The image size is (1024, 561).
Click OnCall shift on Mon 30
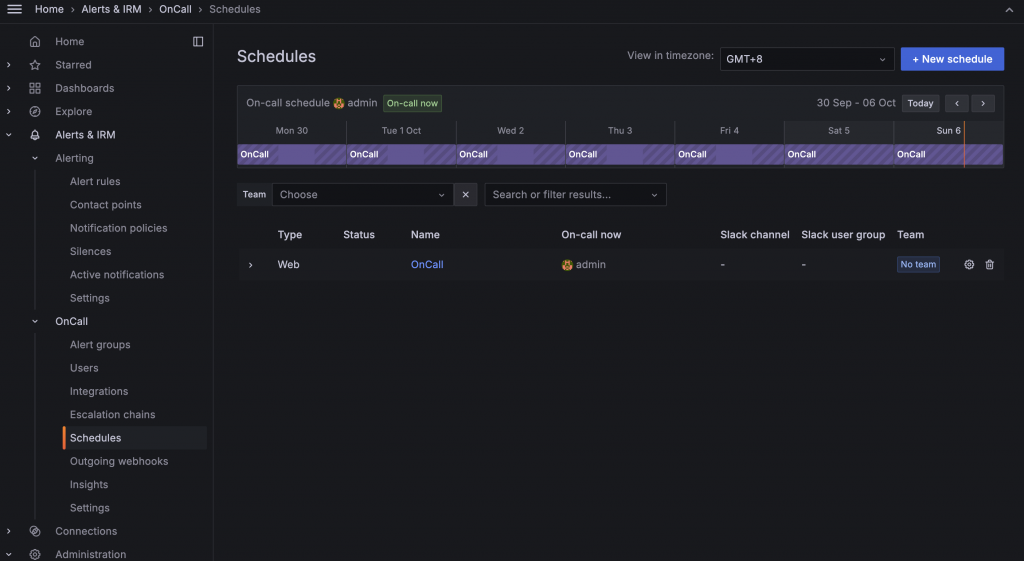[291, 155]
